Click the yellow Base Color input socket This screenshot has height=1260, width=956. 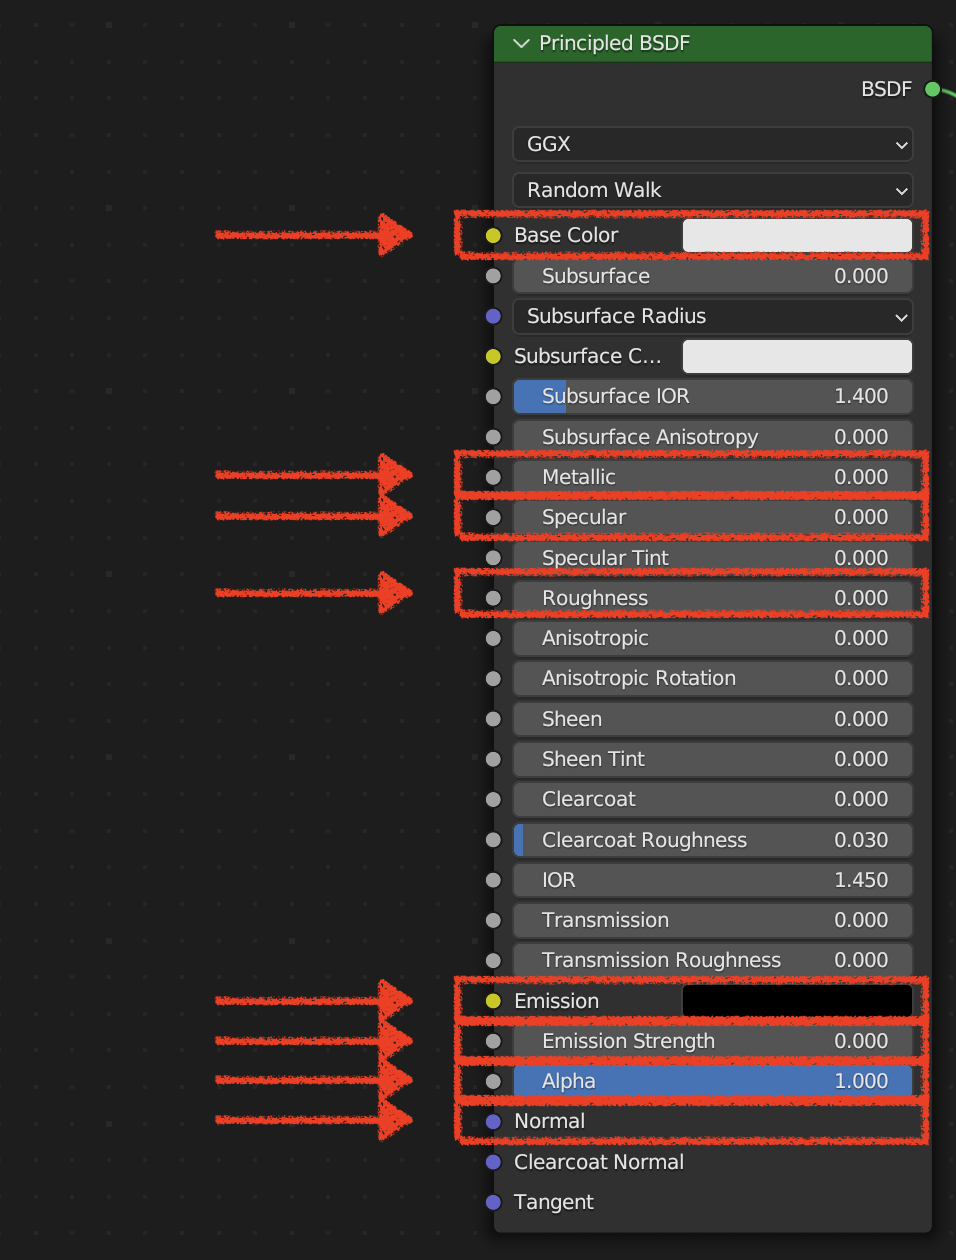coord(493,236)
